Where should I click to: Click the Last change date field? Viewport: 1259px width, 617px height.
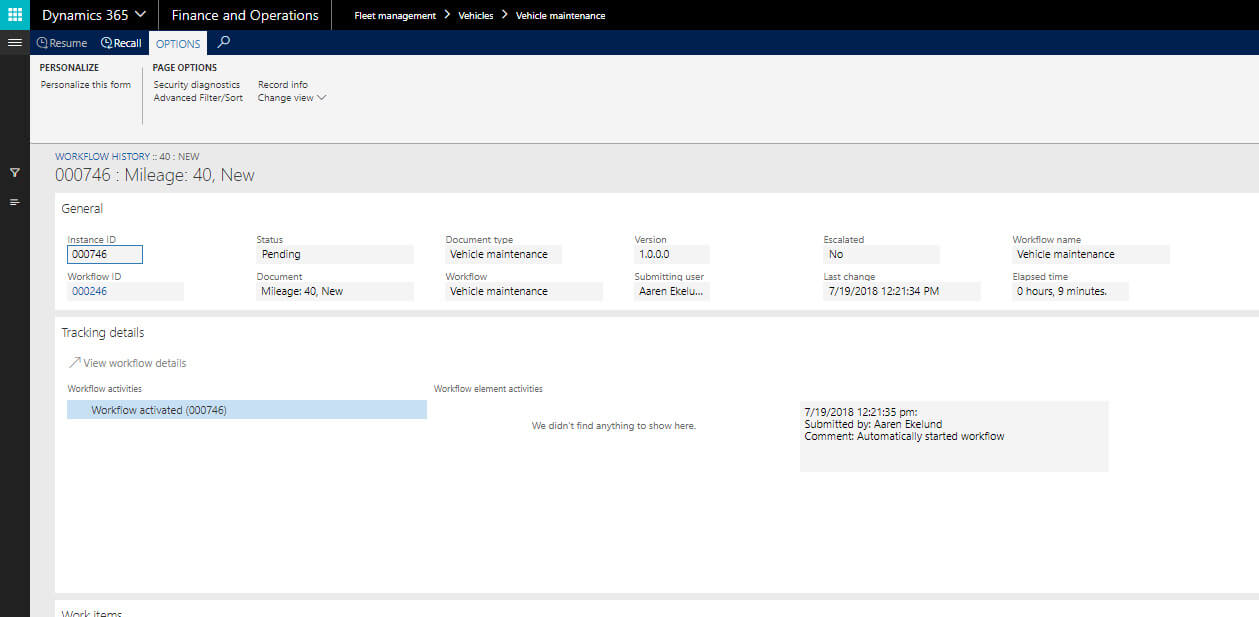(x=902, y=291)
